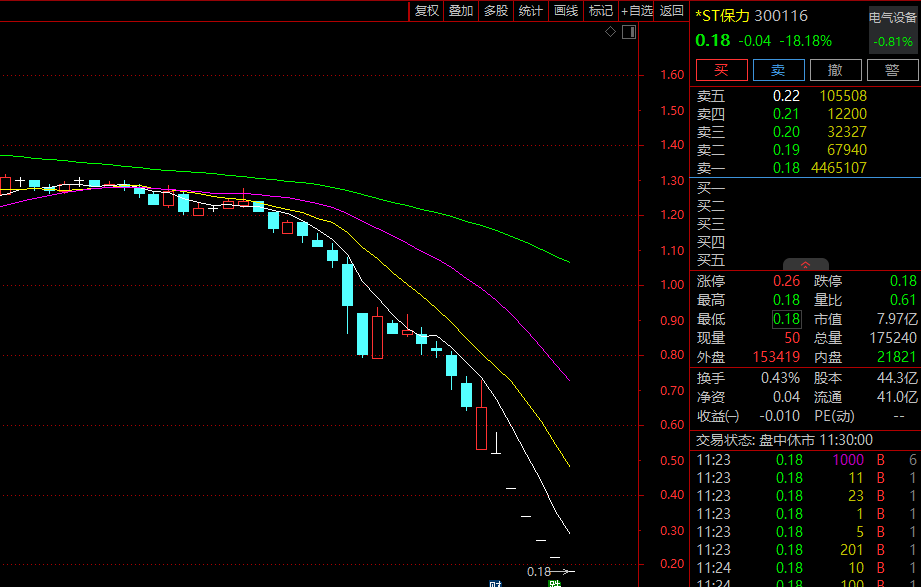Viewport: 921px width, 587px height.
Task: Open the 电气设备 sector badge
Action: [x=893, y=17]
